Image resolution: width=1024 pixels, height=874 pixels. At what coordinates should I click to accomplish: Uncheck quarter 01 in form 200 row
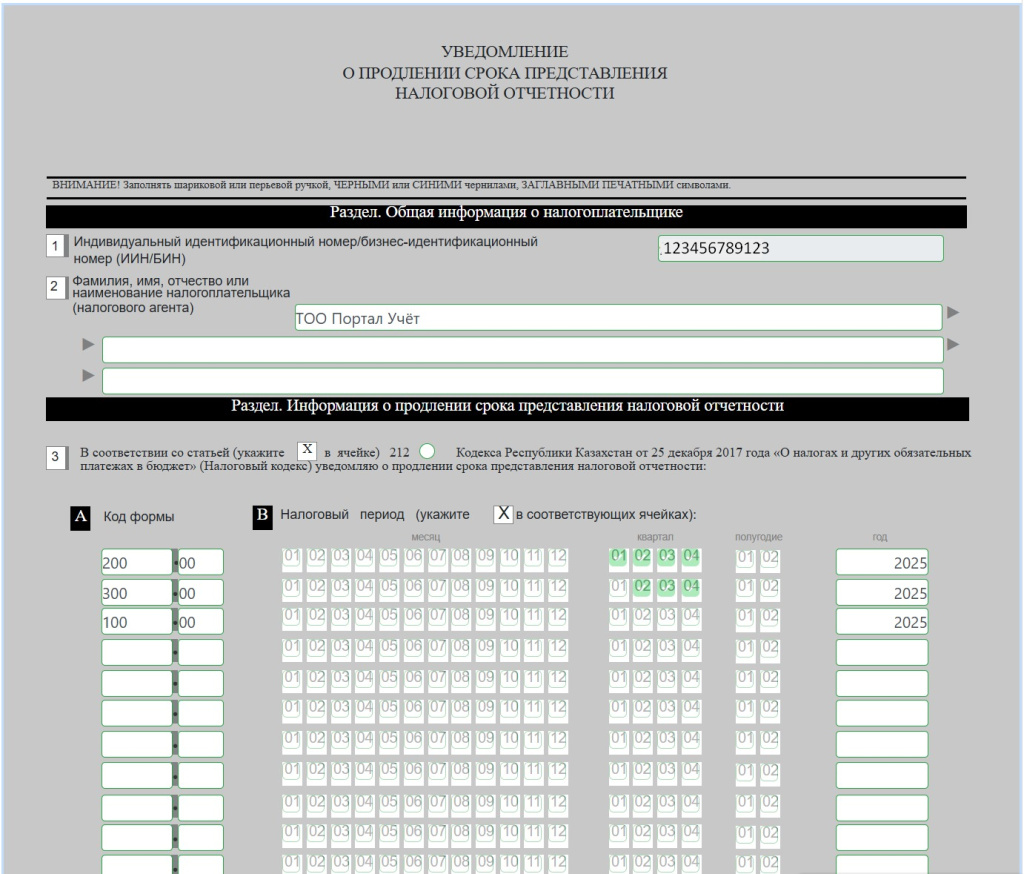pos(619,557)
